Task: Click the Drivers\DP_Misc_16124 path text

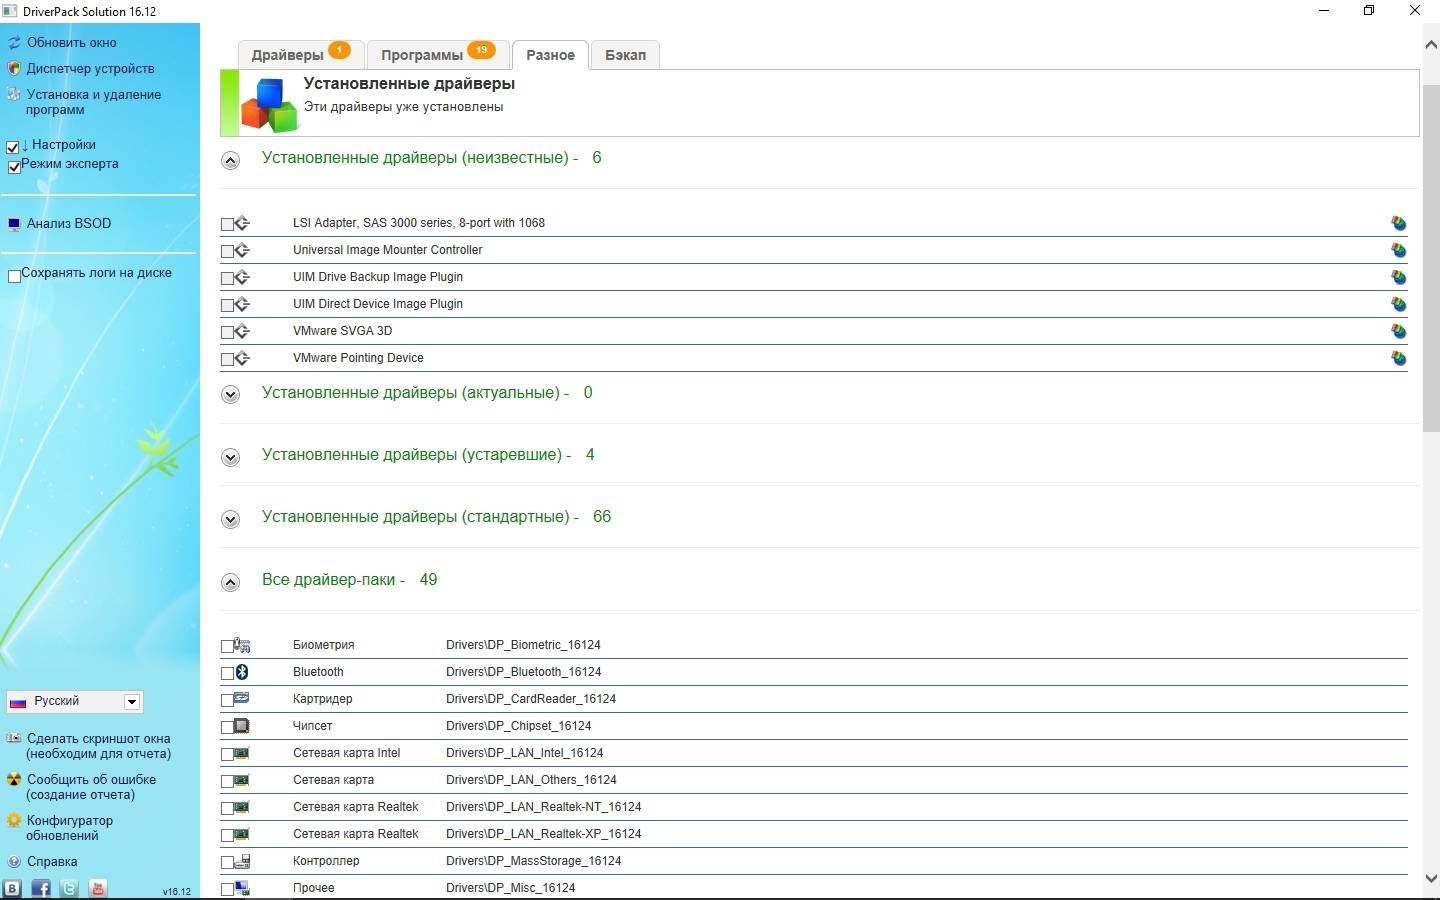Action: coord(511,888)
